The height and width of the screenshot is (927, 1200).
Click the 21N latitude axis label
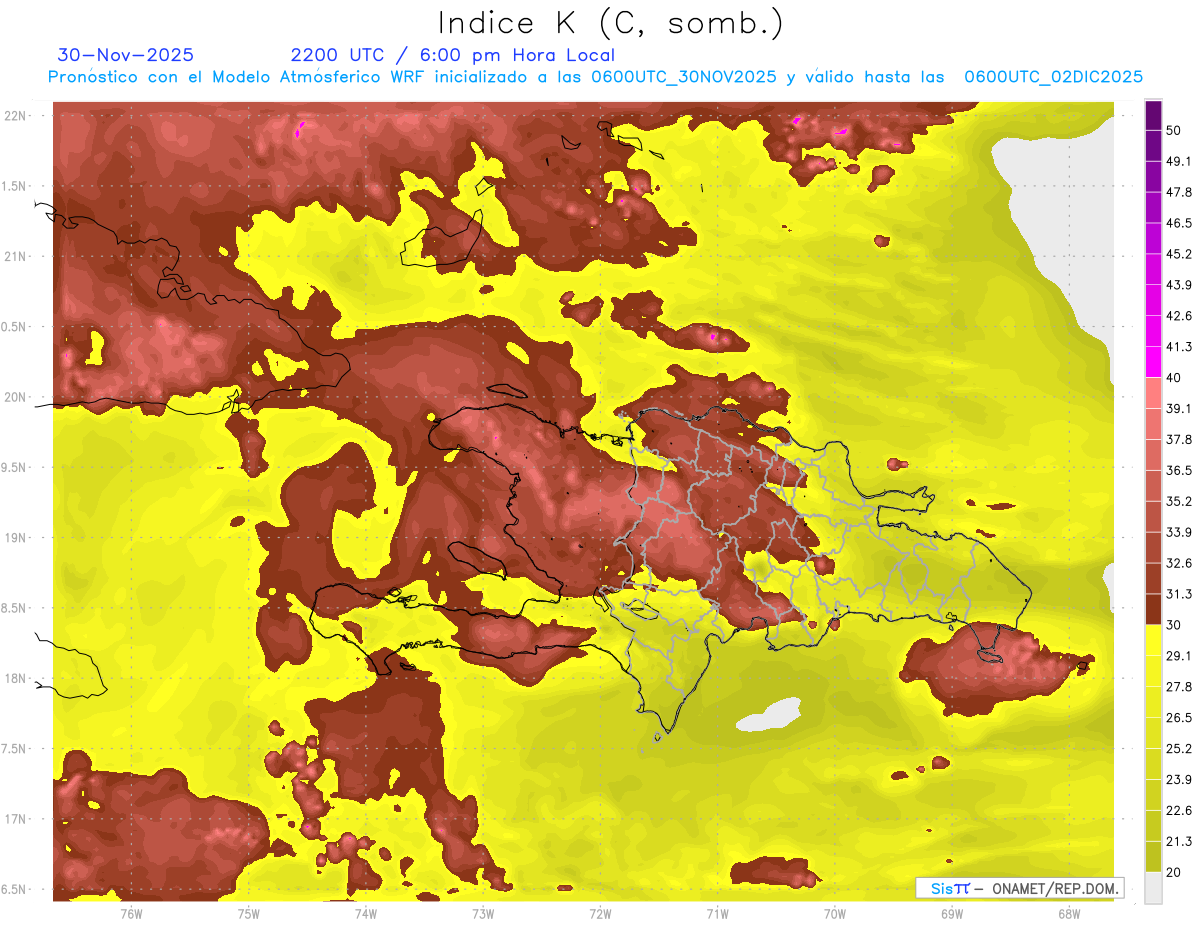coord(15,257)
